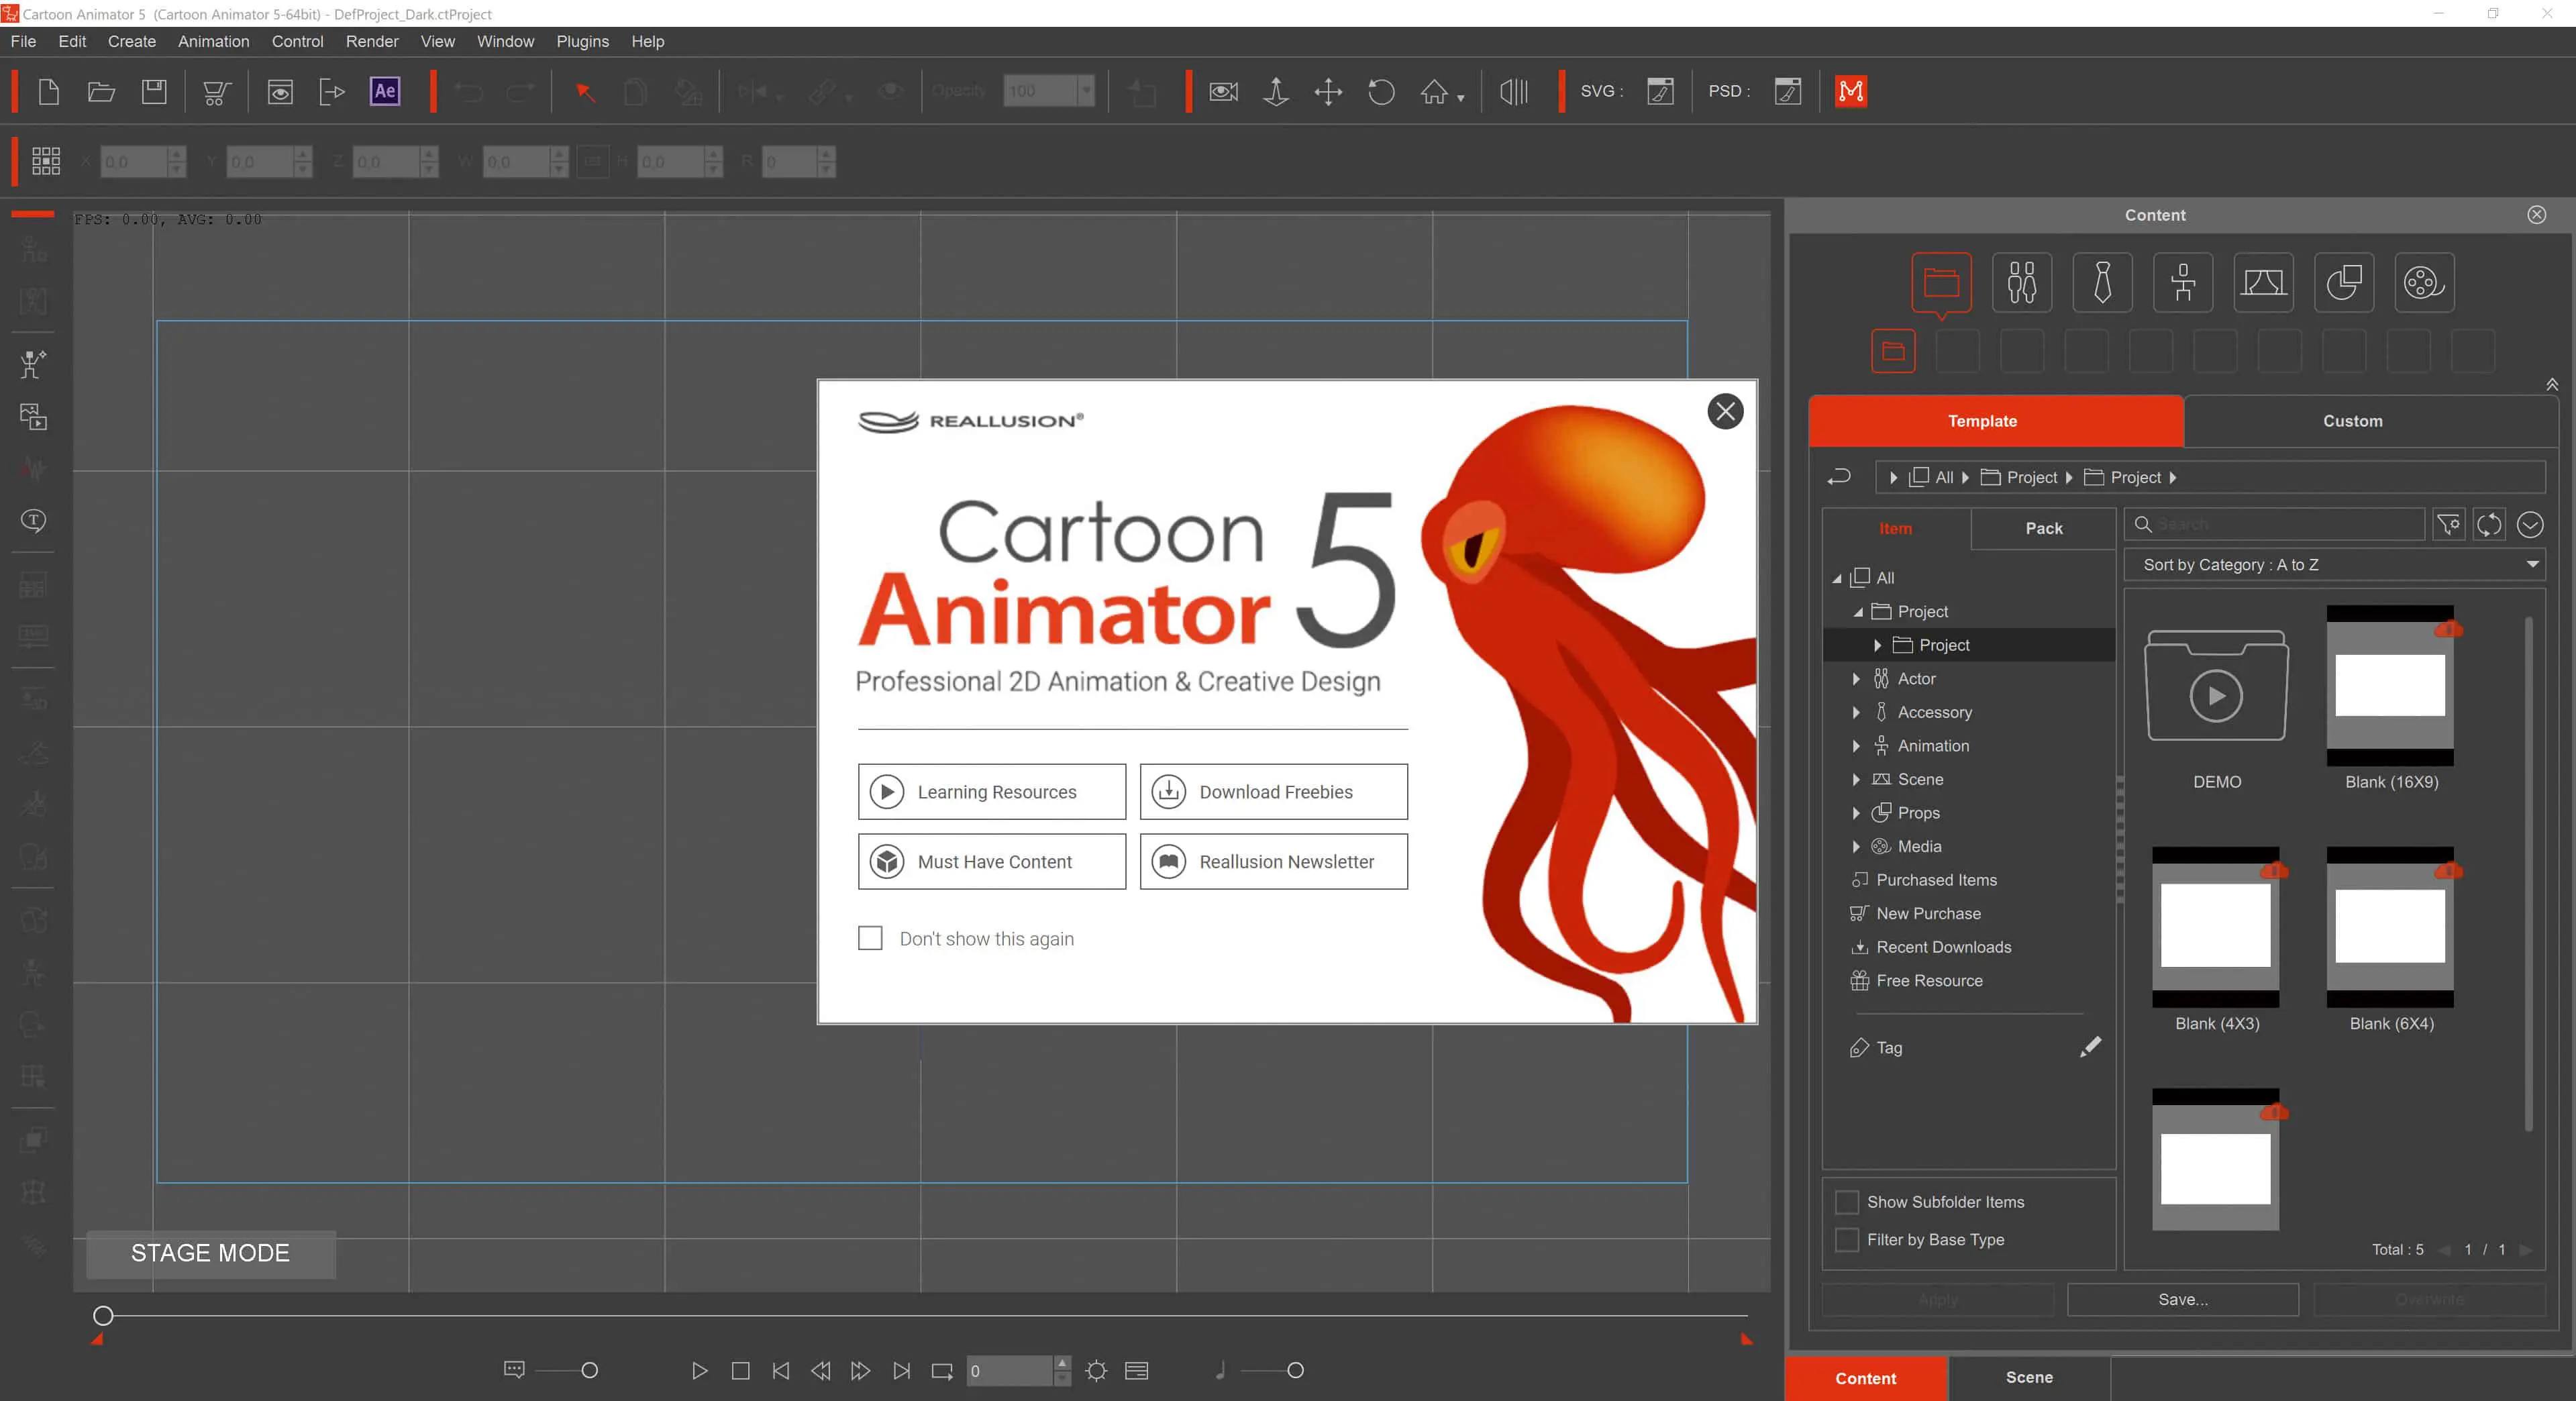Image resolution: width=2576 pixels, height=1401 pixels.
Task: Click the After Effects export icon
Action: pos(384,92)
